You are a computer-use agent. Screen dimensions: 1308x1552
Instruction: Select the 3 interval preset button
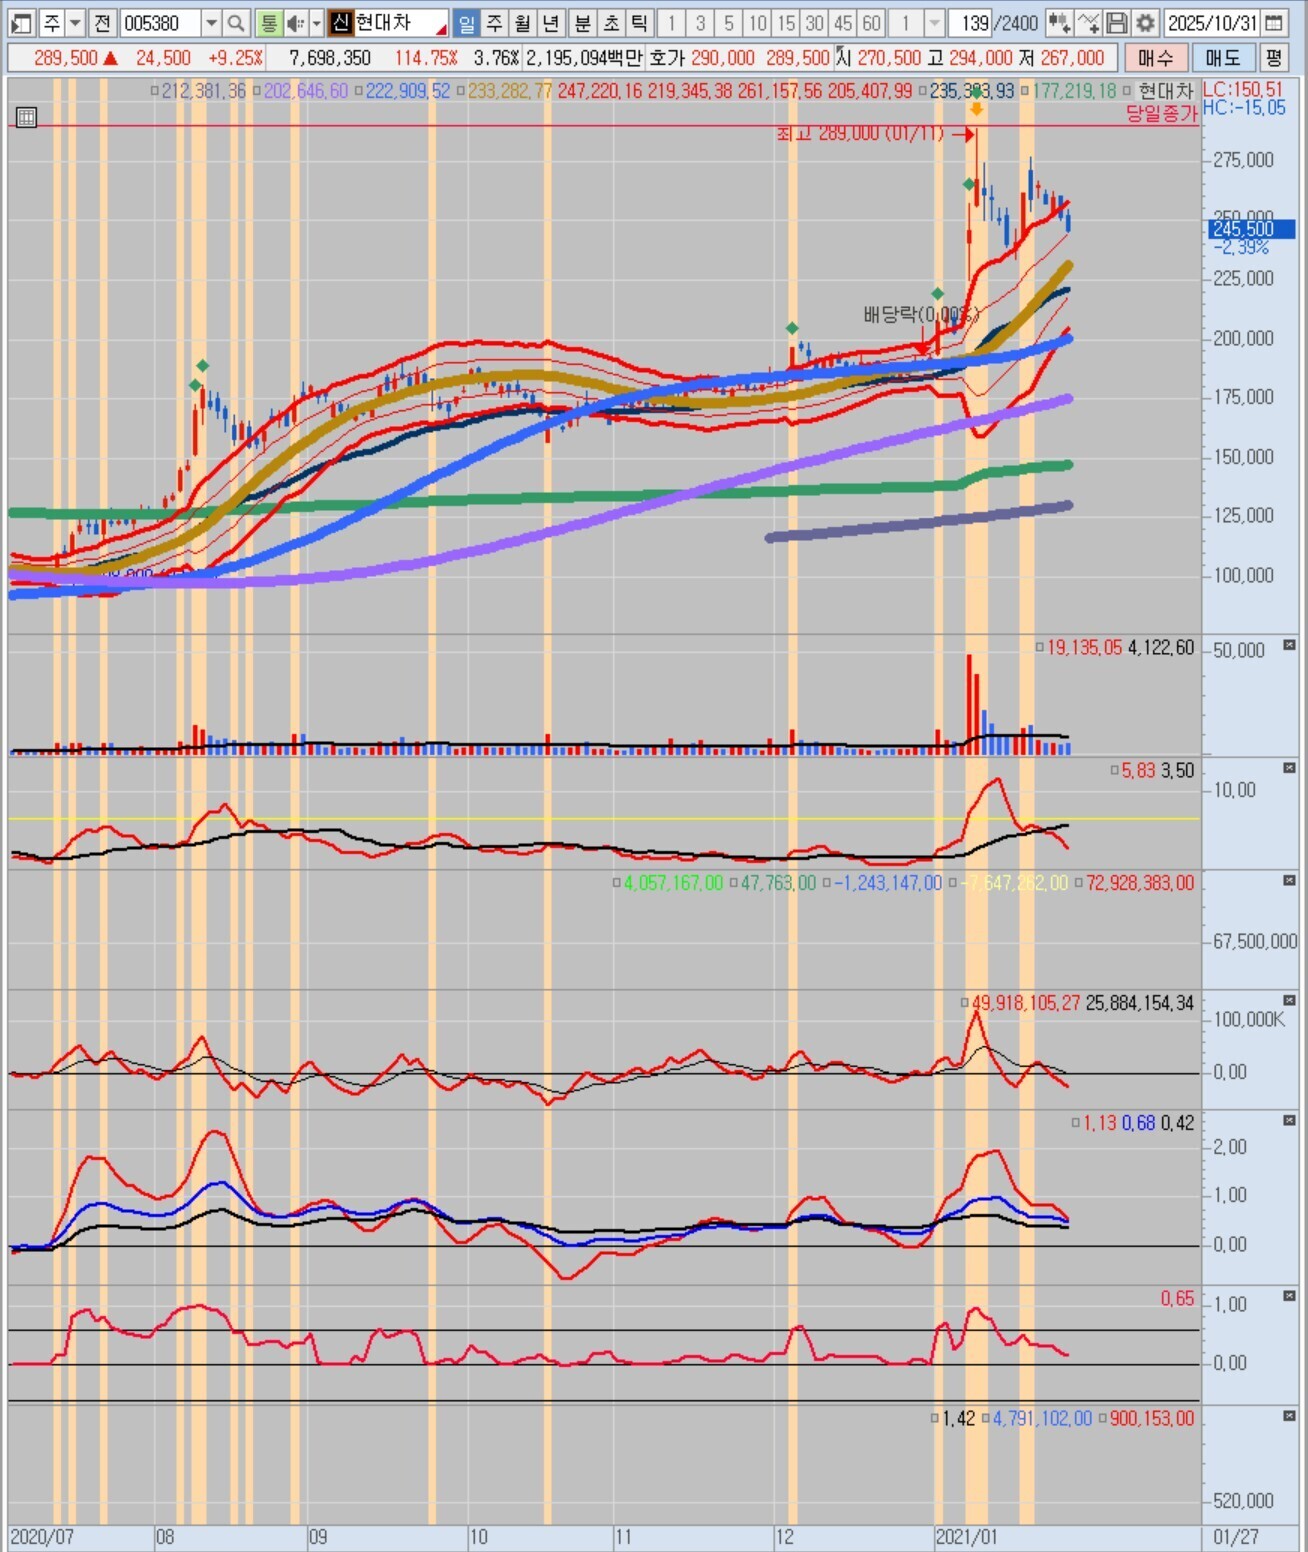pos(700,23)
